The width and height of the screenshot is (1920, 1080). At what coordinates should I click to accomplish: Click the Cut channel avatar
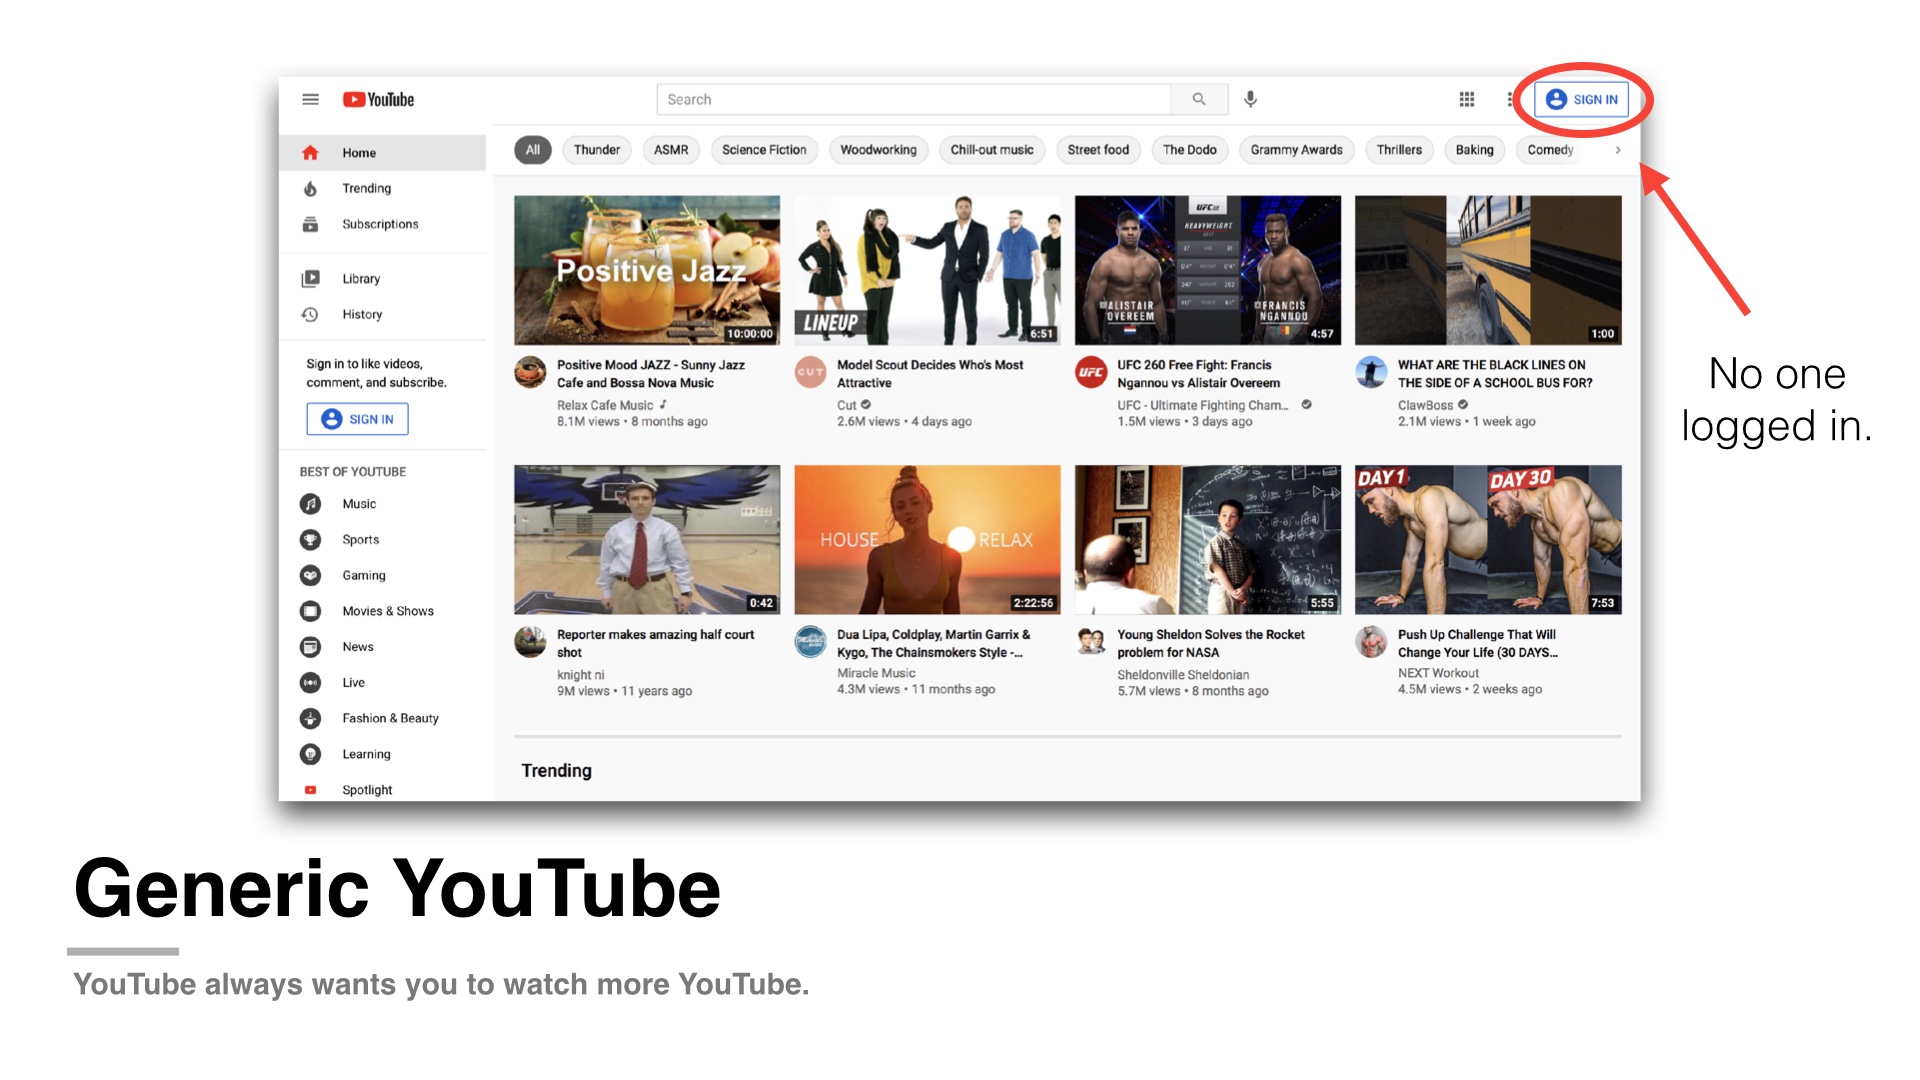point(810,372)
